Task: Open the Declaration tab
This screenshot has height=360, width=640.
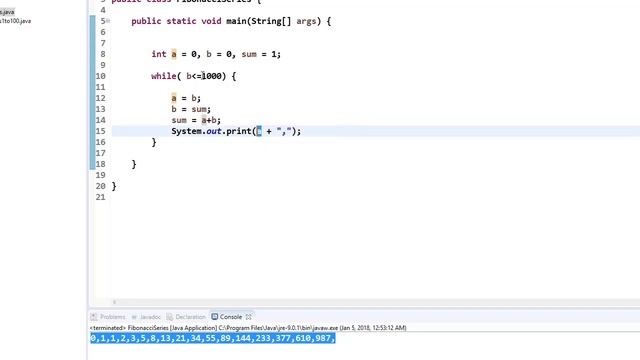Action: 190,317
